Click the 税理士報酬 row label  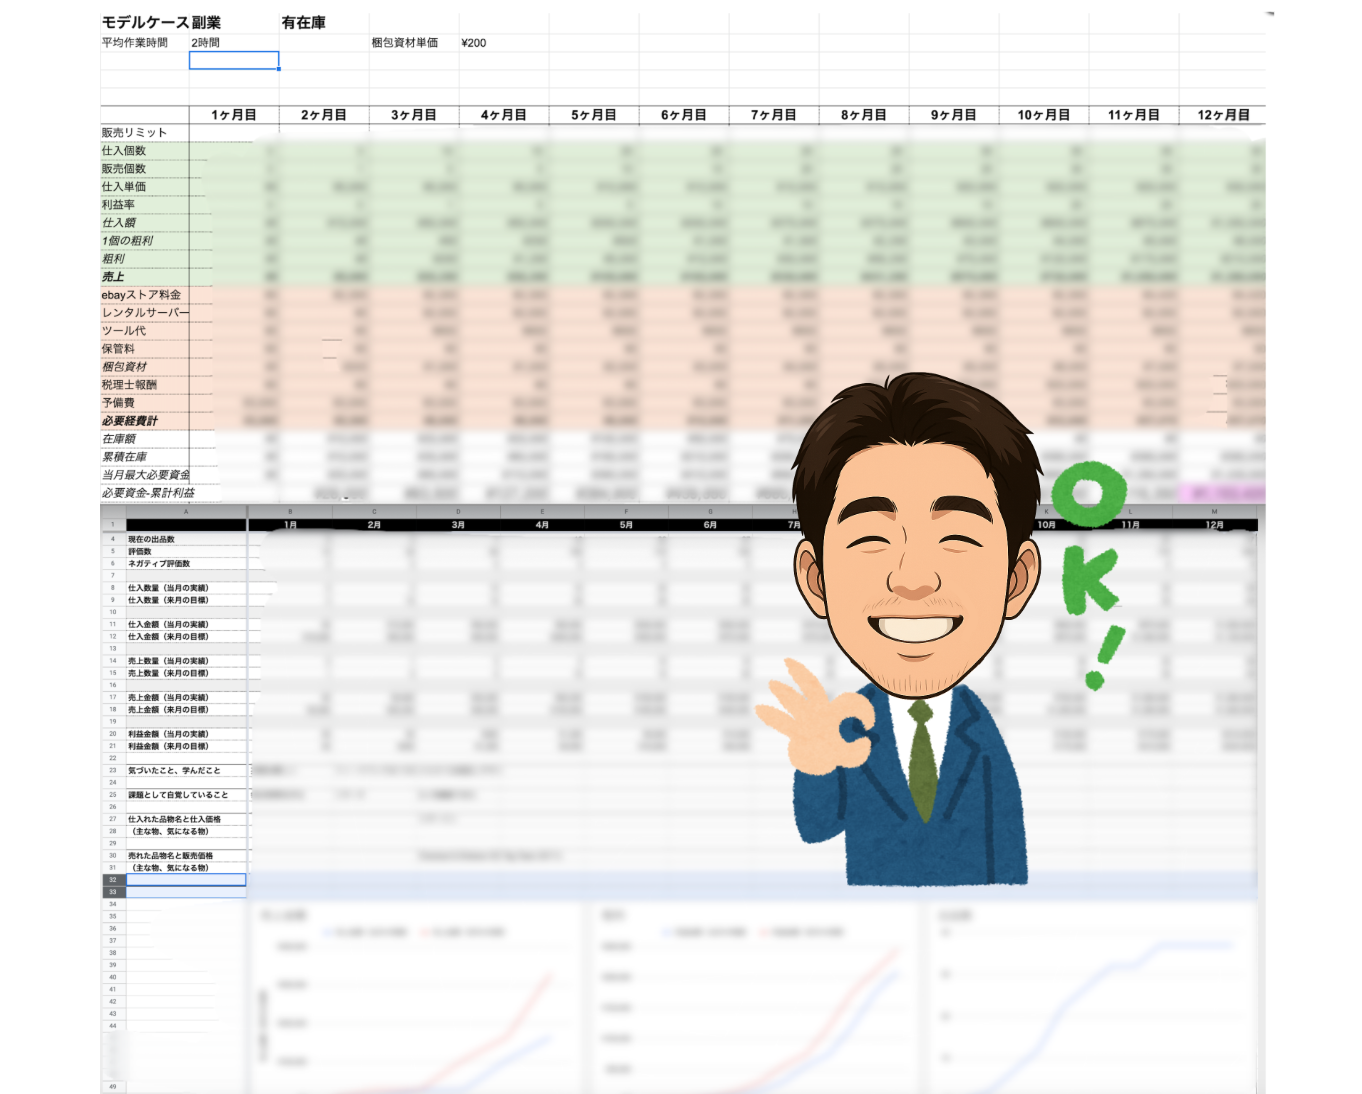129,385
